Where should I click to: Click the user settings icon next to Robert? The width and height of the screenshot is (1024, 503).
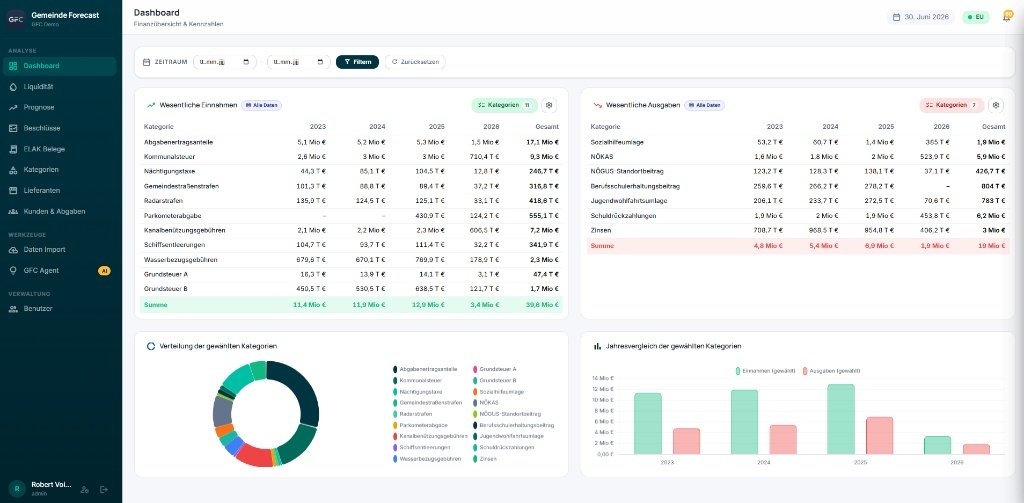point(84,489)
